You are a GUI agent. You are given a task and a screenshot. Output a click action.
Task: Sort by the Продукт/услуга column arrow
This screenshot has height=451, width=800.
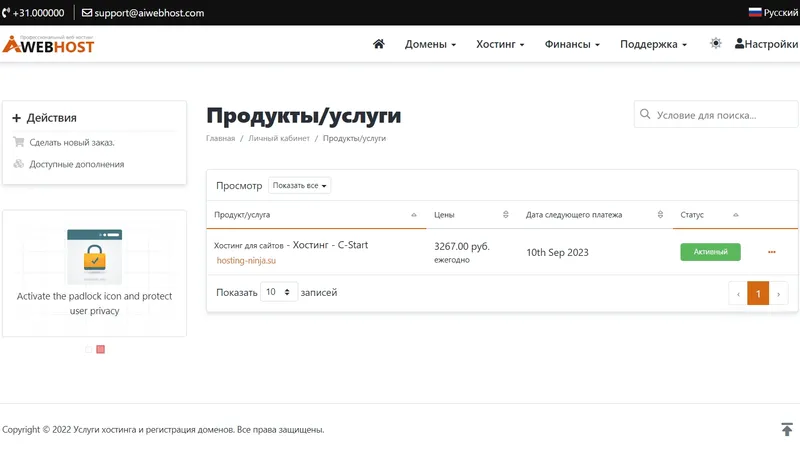[414, 215]
